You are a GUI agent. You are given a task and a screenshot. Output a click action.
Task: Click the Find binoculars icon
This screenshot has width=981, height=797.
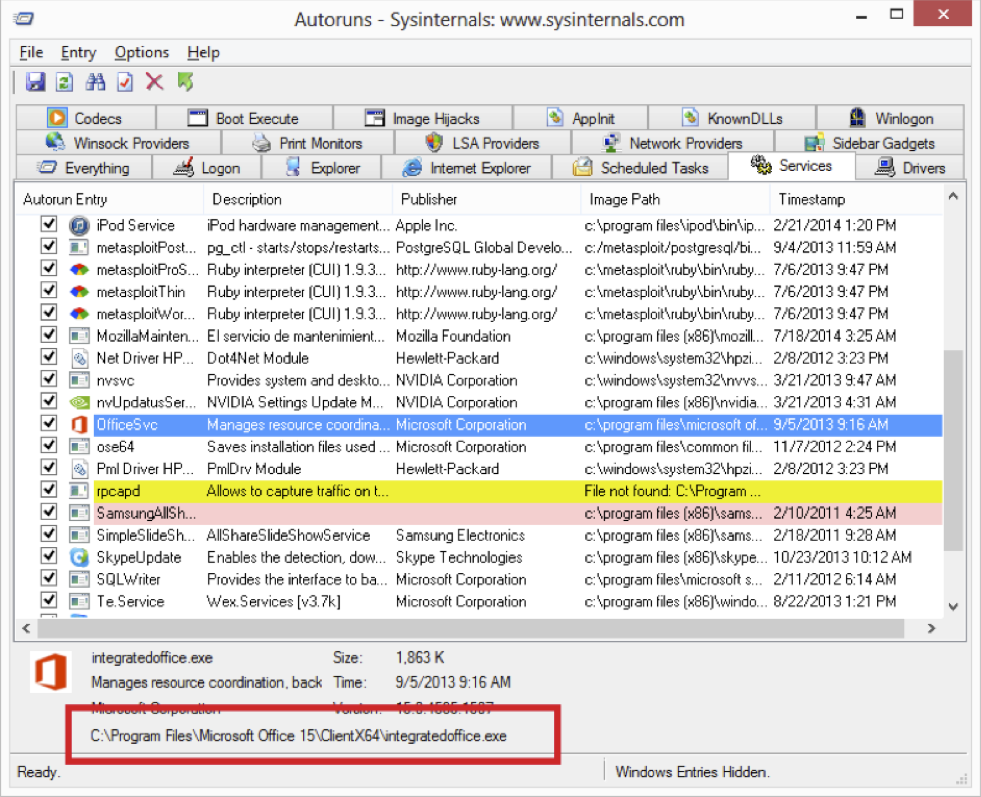tap(95, 82)
